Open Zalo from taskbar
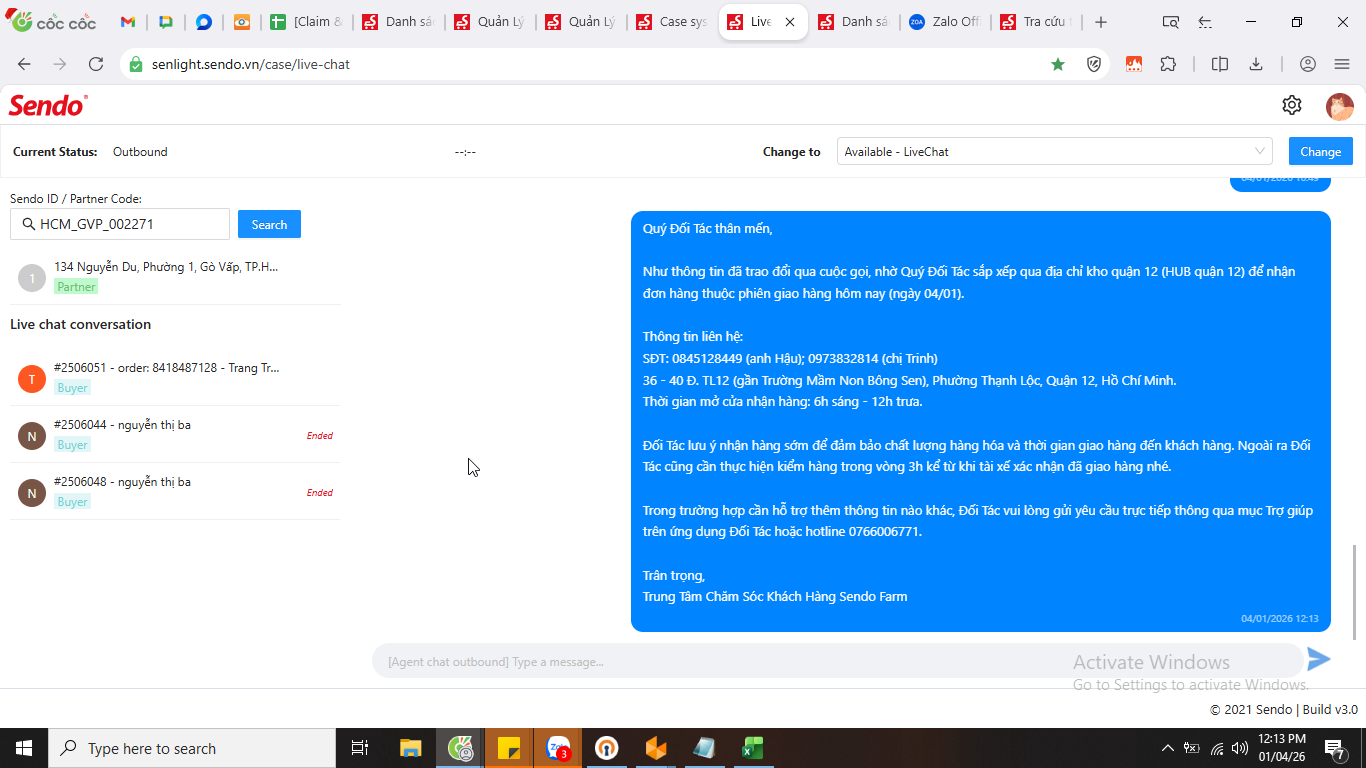 point(558,748)
